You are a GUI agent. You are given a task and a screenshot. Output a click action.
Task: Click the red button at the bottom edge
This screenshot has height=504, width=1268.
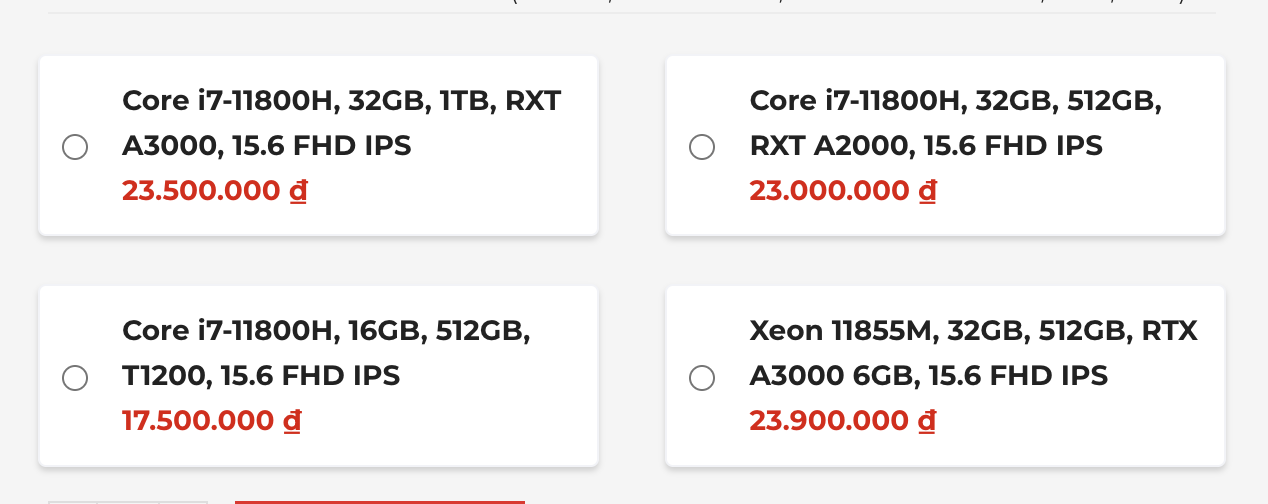tap(380, 502)
